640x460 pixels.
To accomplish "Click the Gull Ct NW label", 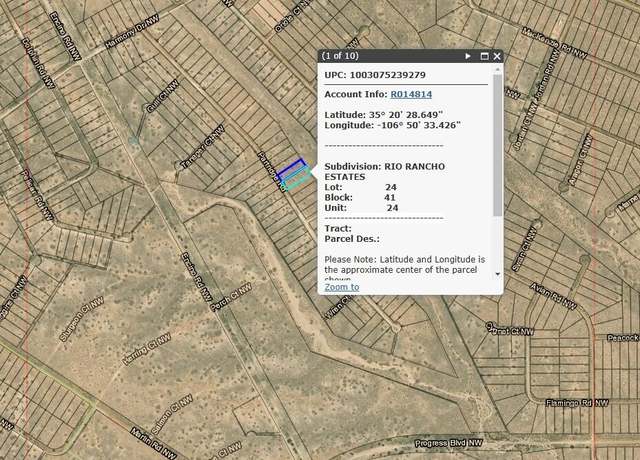I will pos(162,96).
